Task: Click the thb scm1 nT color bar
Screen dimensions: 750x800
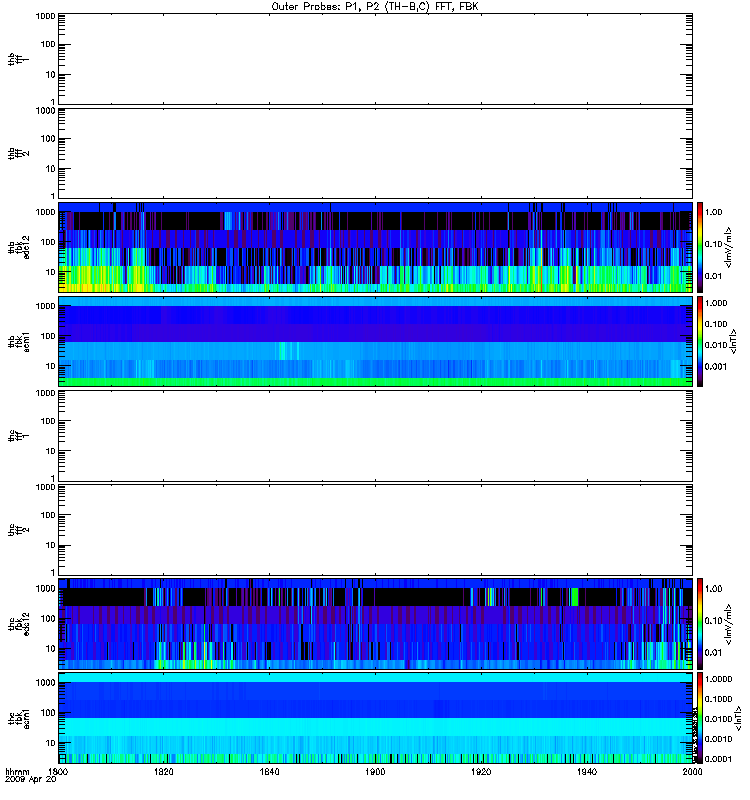Action: [x=700, y=341]
